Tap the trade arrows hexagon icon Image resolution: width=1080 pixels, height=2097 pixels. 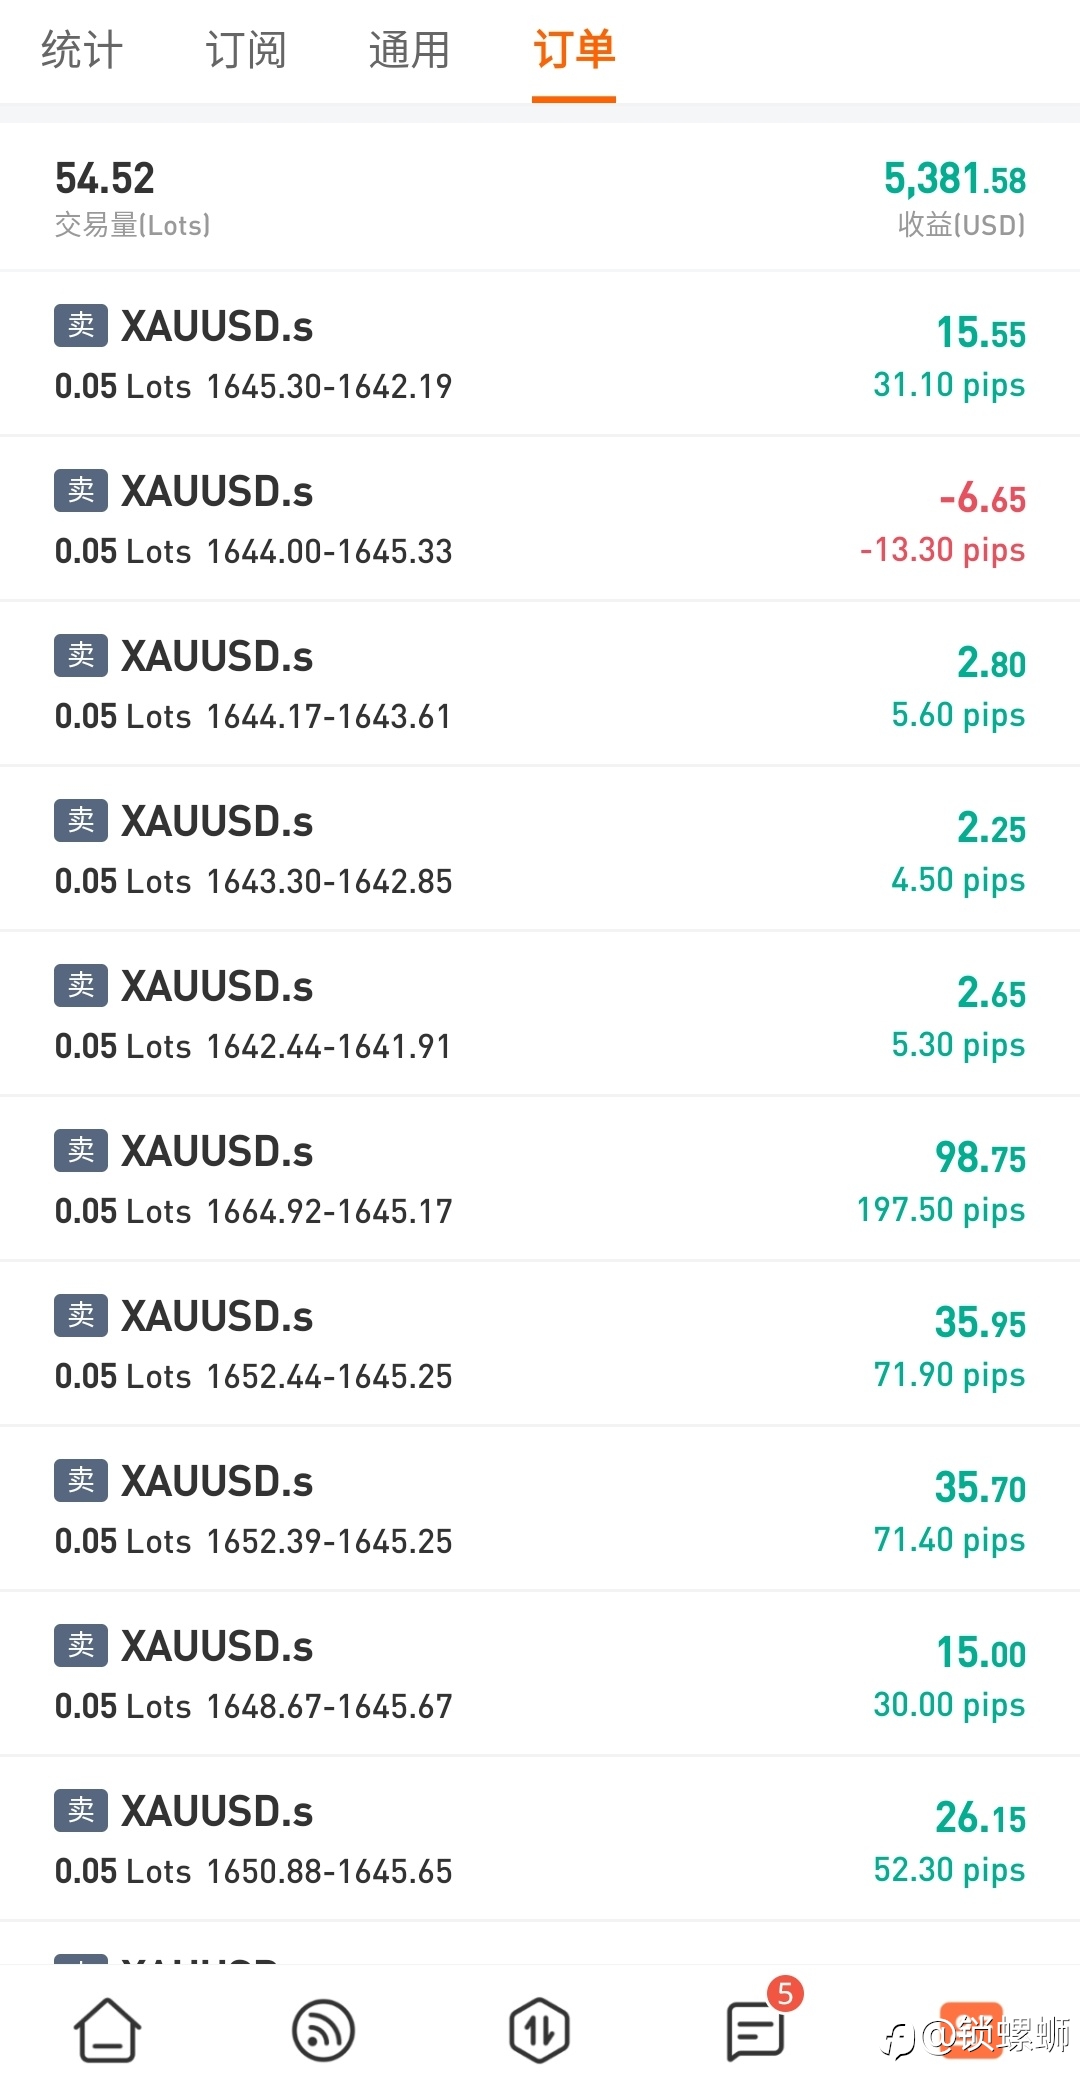coord(539,2030)
